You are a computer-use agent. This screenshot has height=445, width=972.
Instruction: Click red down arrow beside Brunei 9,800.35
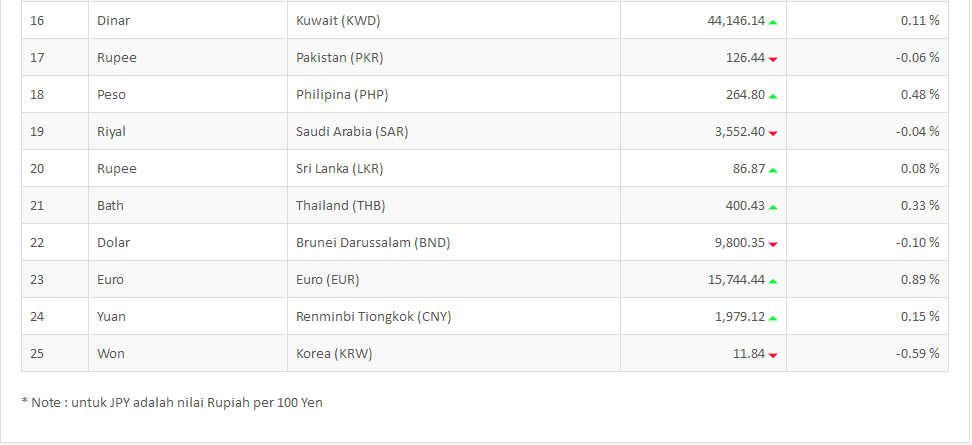773,244
